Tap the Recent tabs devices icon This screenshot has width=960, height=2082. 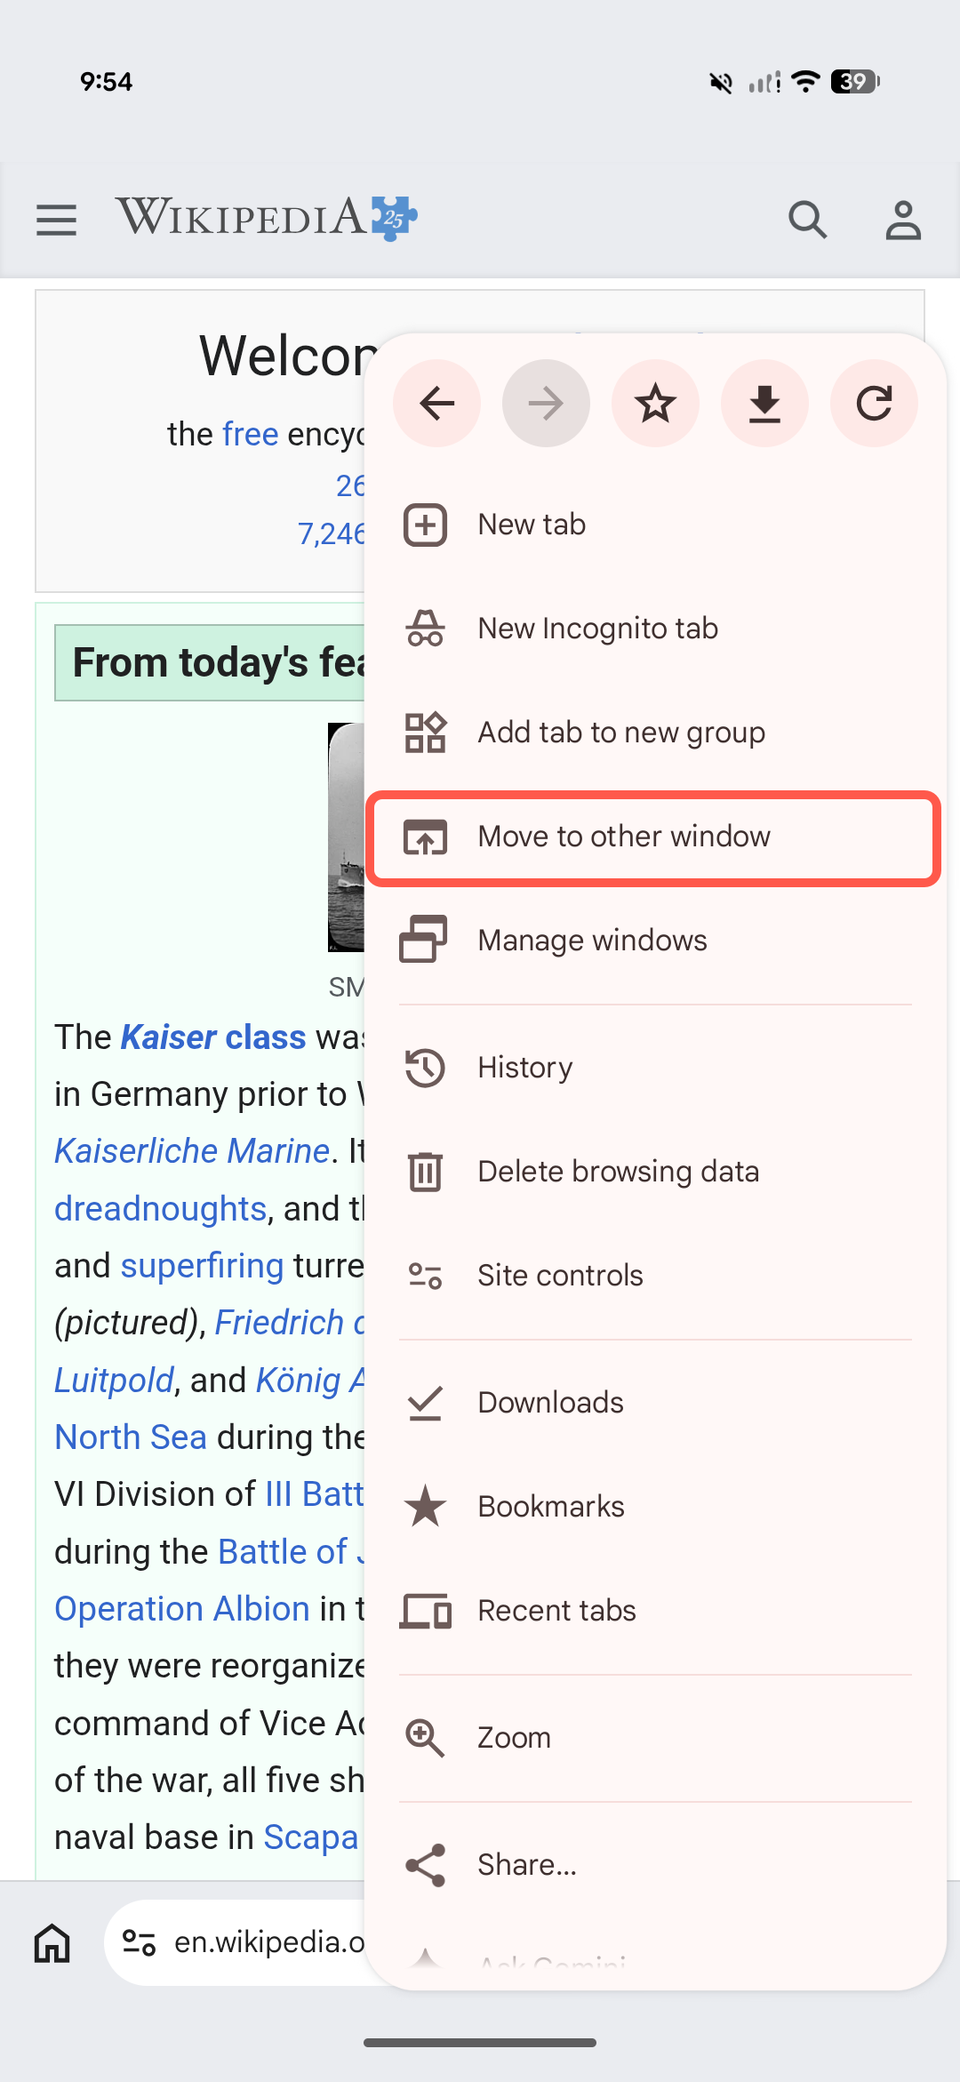point(425,1611)
